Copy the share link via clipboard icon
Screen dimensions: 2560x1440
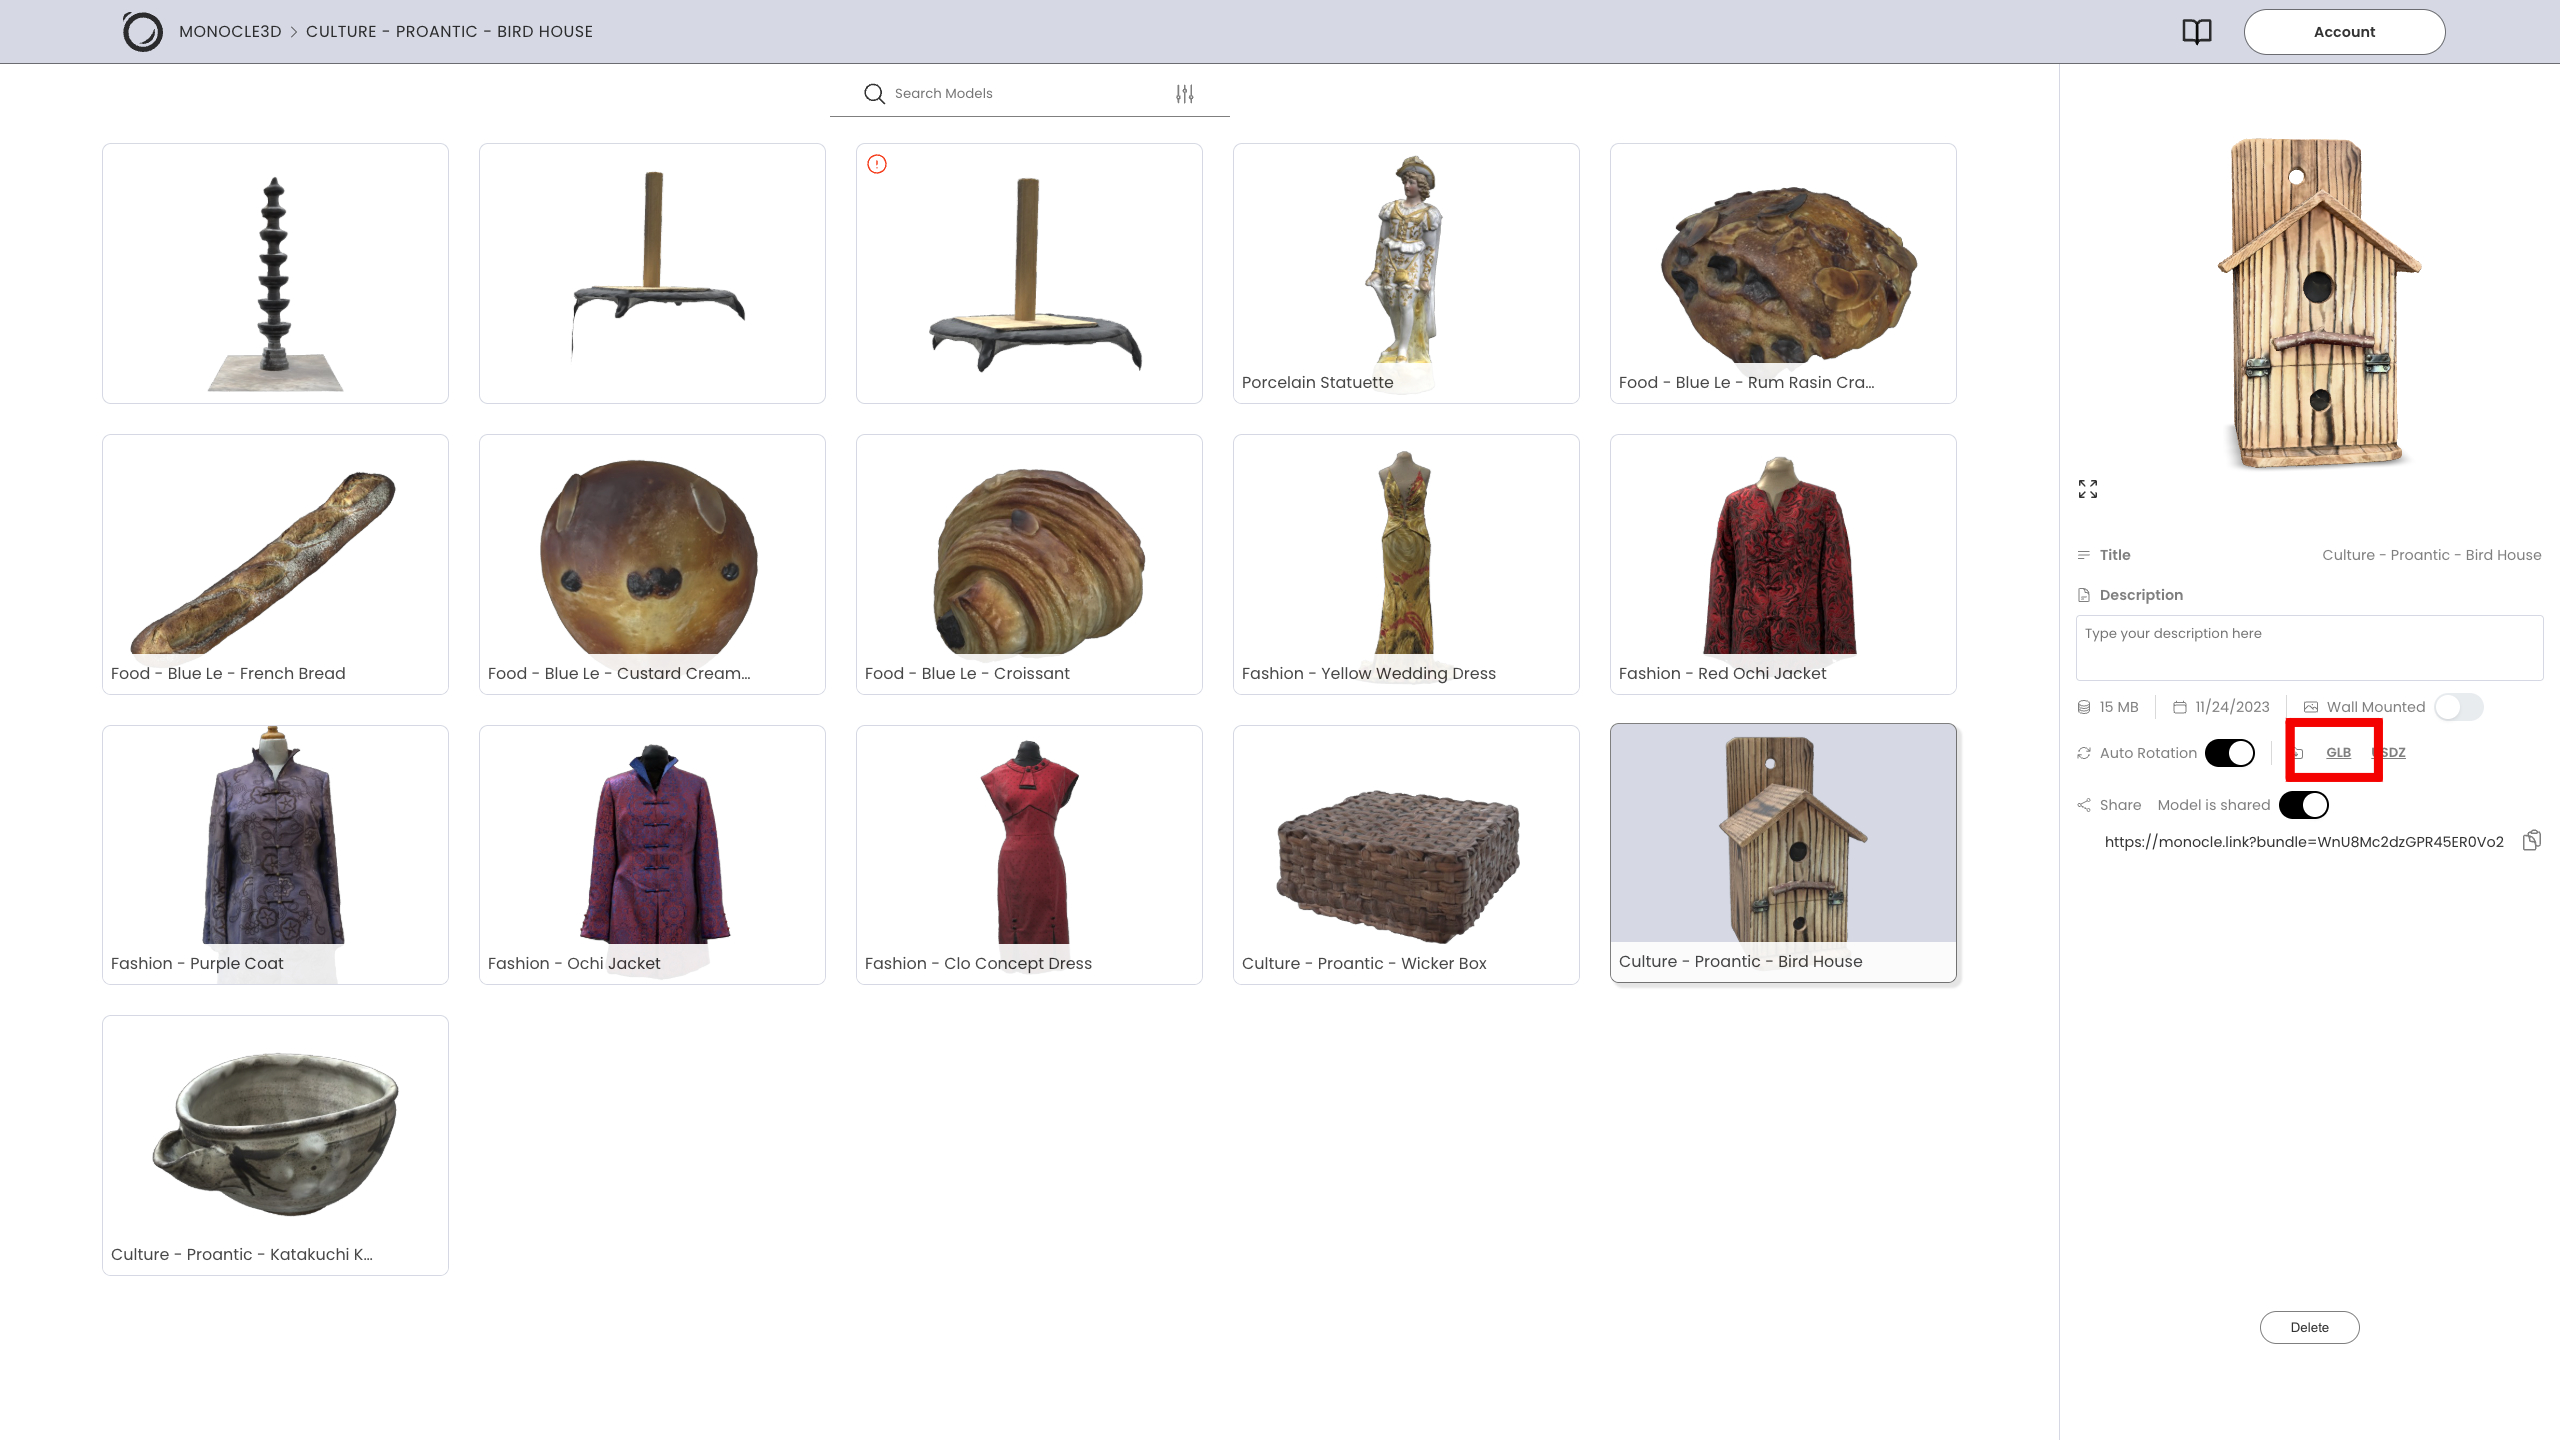point(2531,841)
